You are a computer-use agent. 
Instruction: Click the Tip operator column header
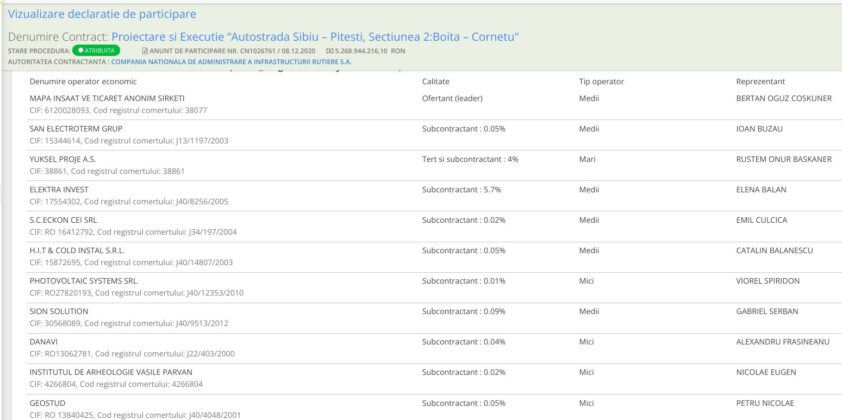click(601, 81)
